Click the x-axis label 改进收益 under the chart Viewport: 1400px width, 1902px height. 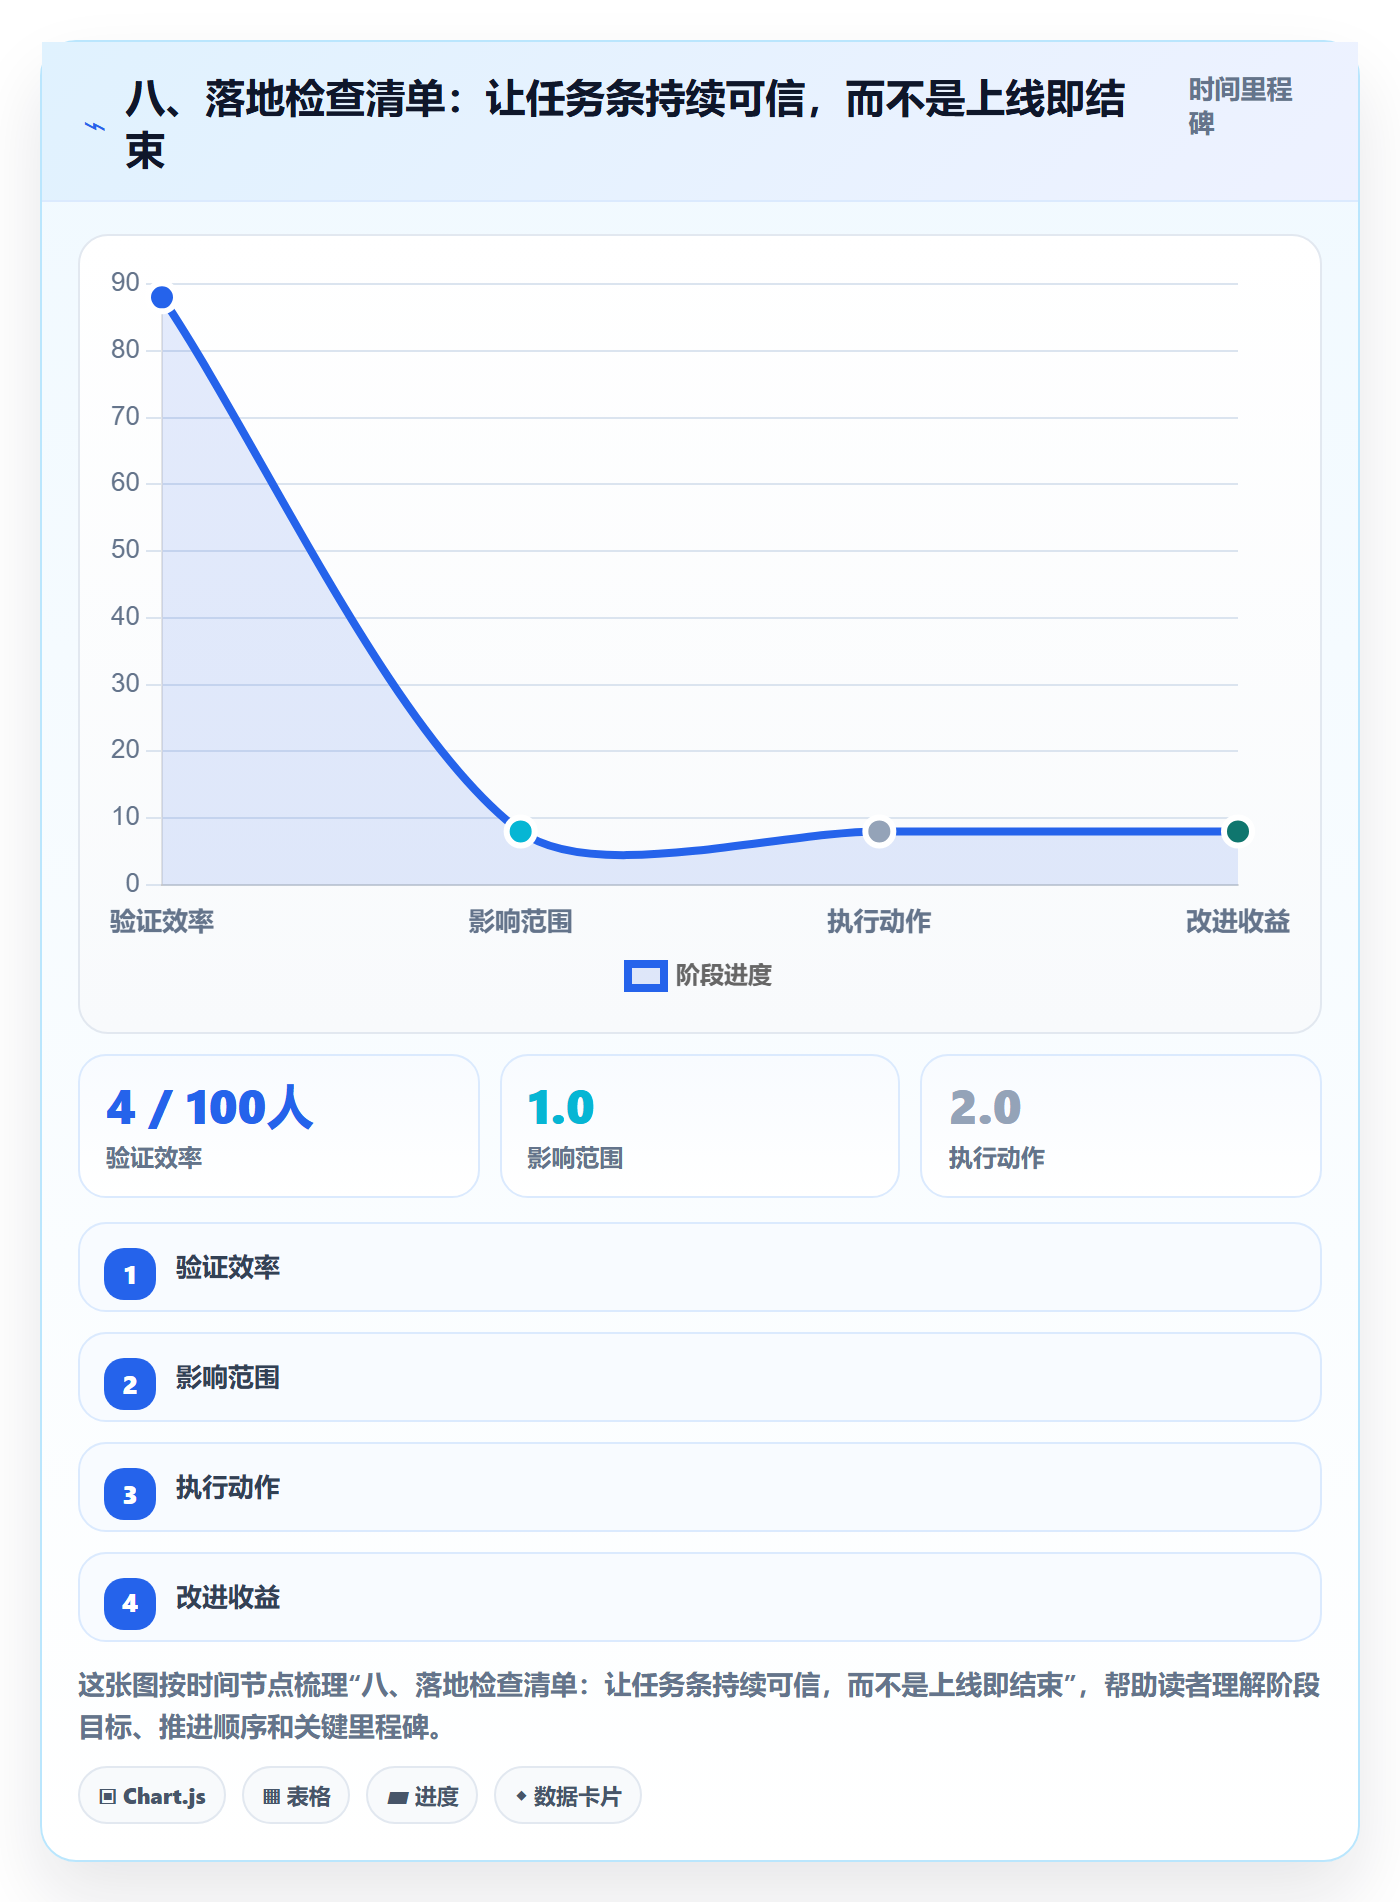tap(1238, 921)
